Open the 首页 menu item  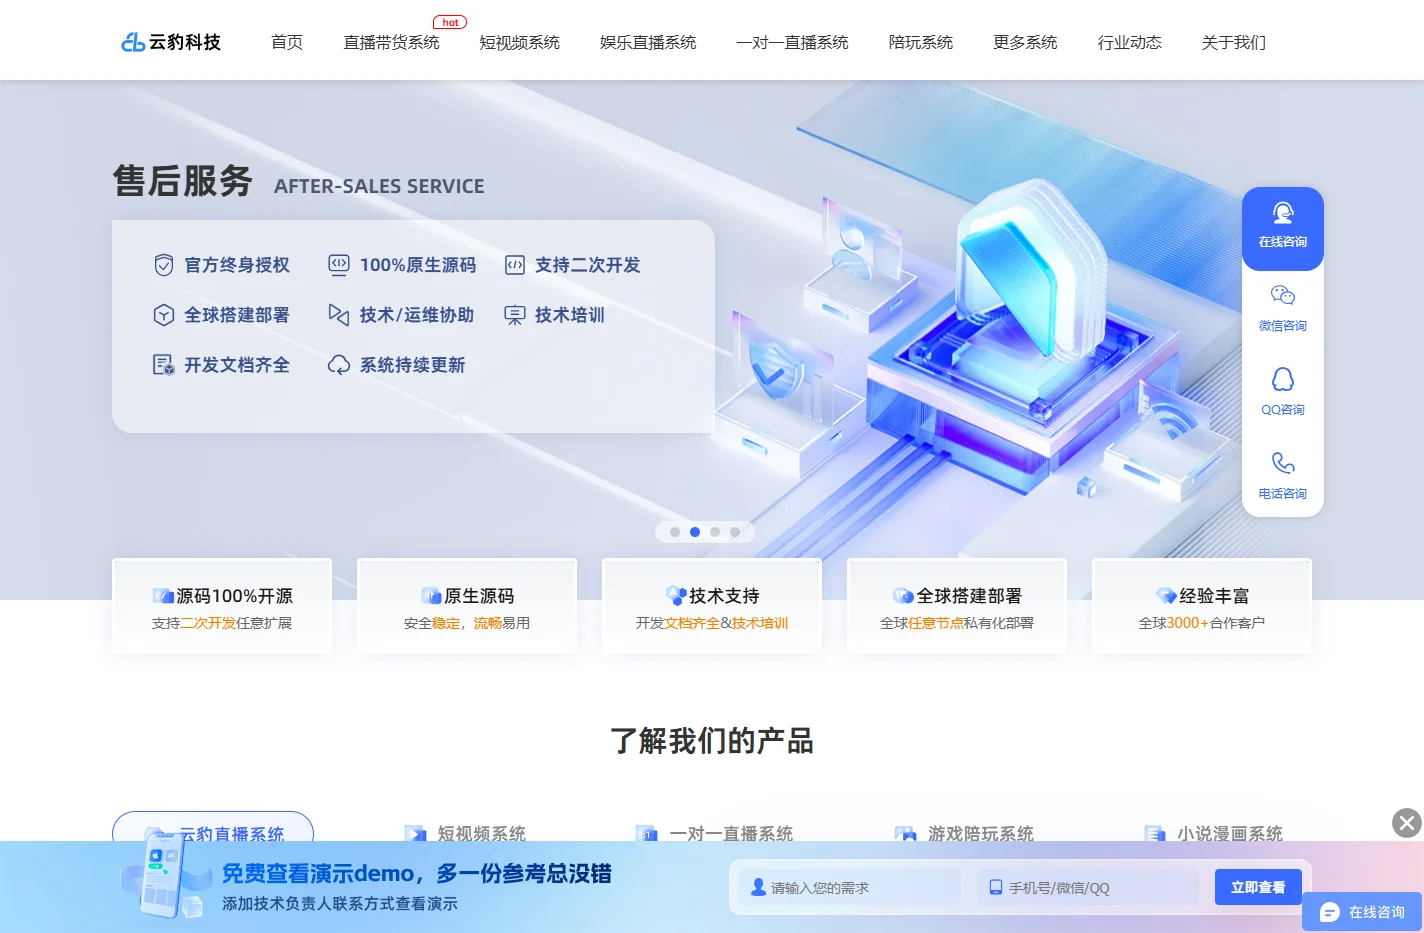pyautogui.click(x=287, y=42)
